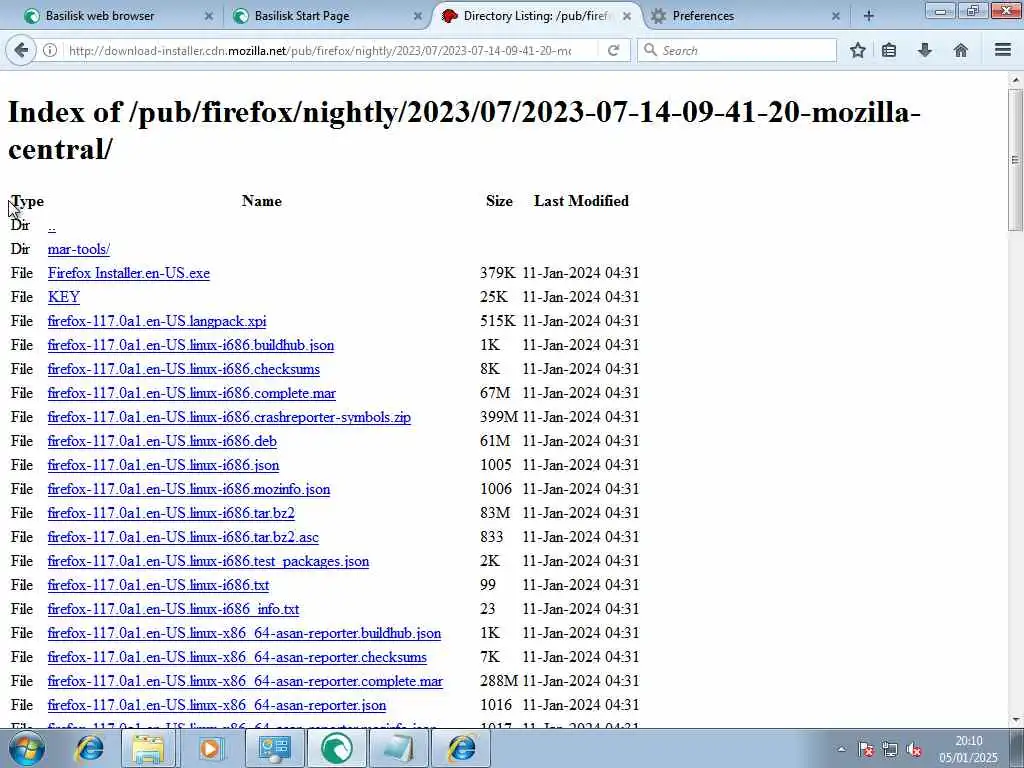Click the 288M size value
Image resolution: width=1024 pixels, height=768 pixels.
pyautogui.click(x=499, y=681)
